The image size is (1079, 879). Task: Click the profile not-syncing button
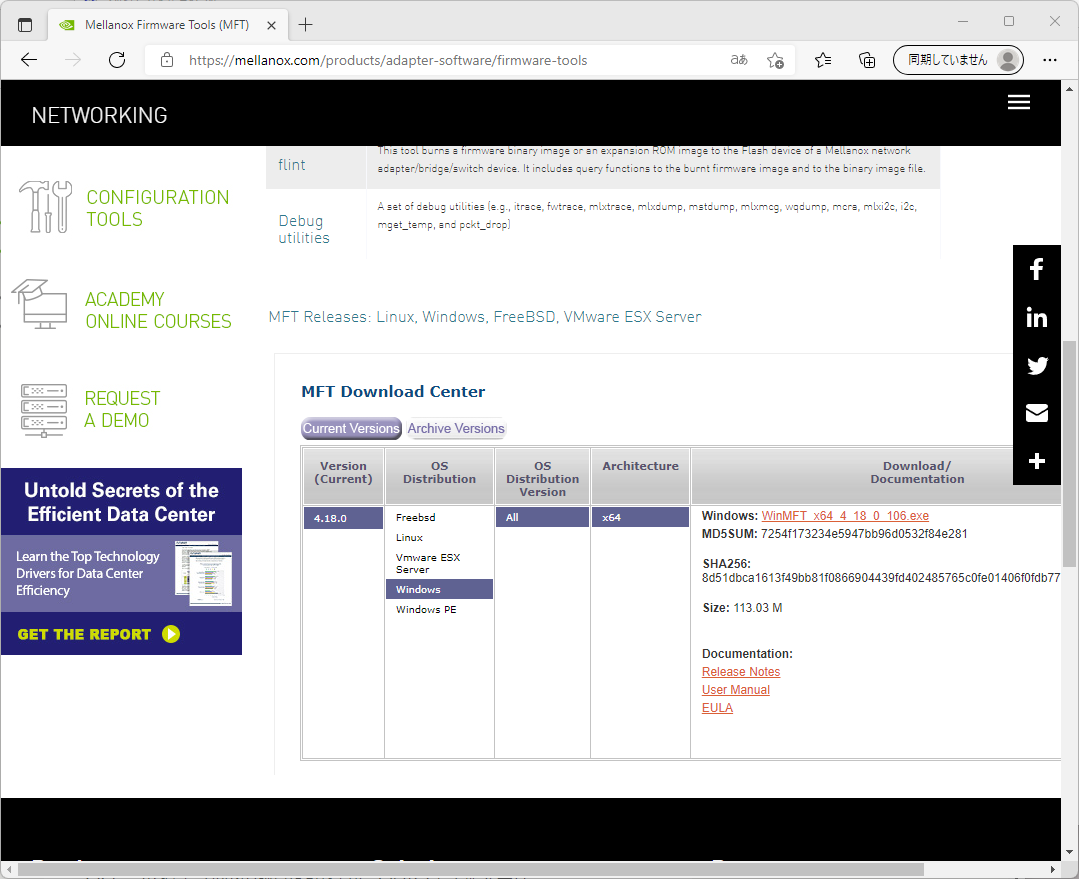click(958, 60)
